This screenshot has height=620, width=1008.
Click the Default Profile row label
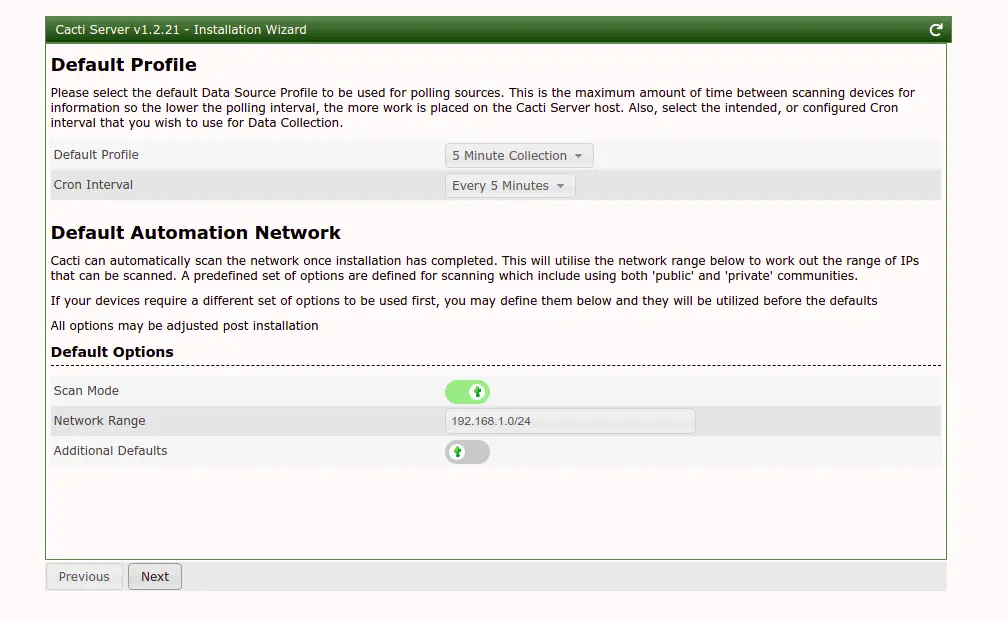coord(96,155)
